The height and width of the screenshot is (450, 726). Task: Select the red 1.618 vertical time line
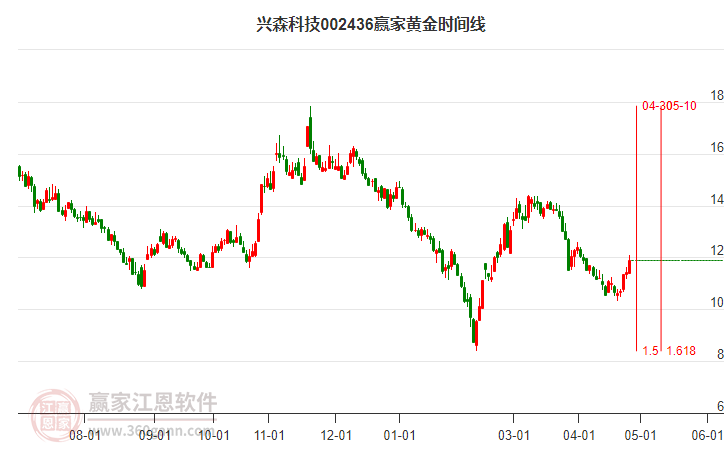(661, 228)
